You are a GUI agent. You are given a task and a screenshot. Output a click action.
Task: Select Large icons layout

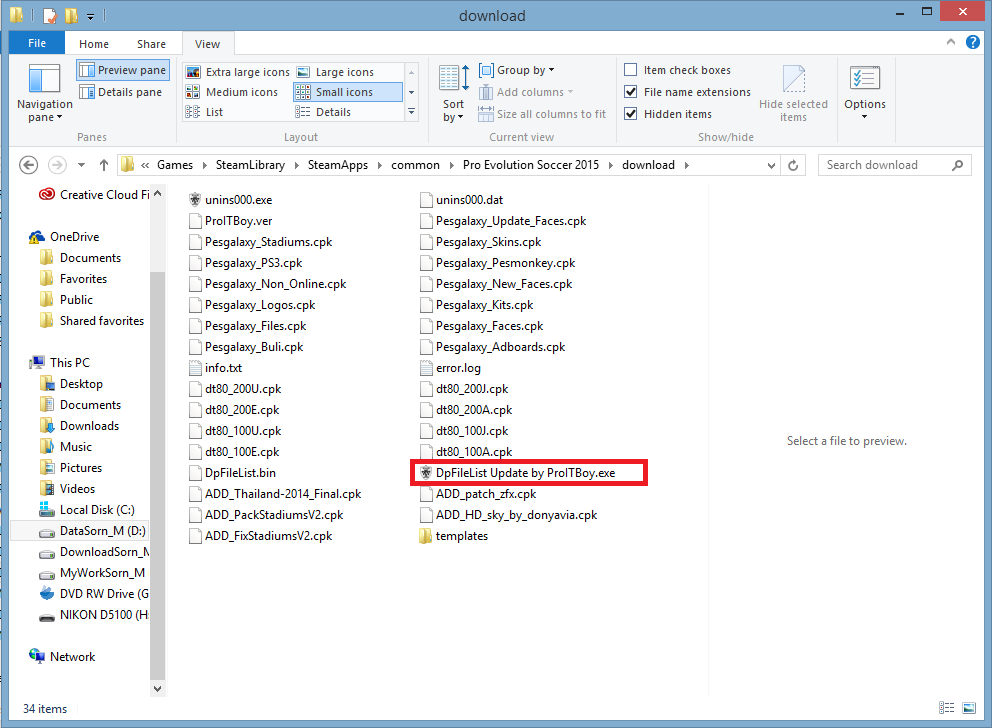click(x=337, y=72)
